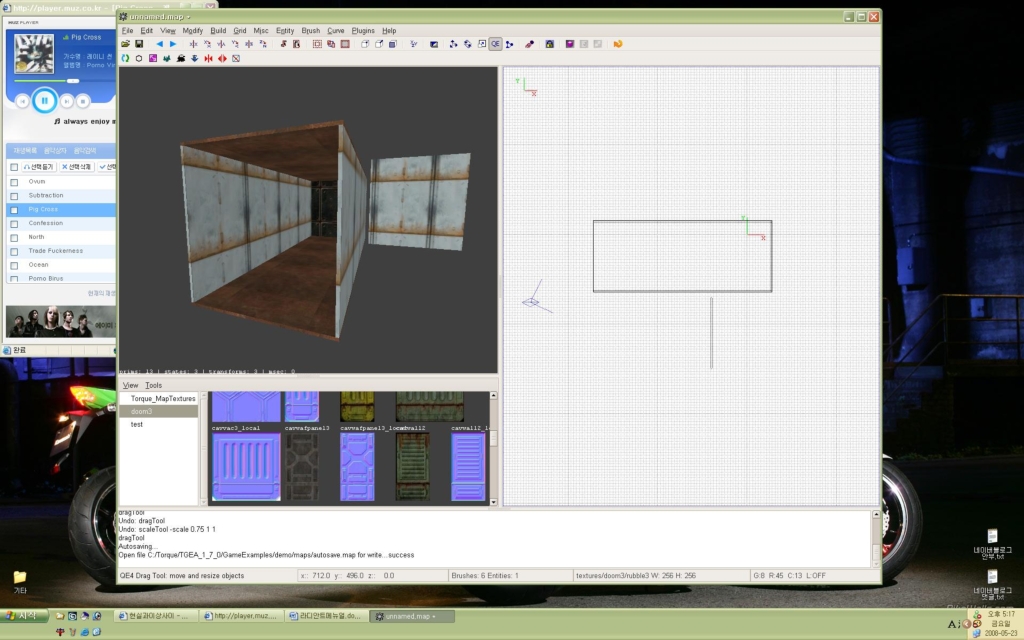Stop playback in the Muz player
Viewport: 1024px width, 640px height.
tap(83, 101)
